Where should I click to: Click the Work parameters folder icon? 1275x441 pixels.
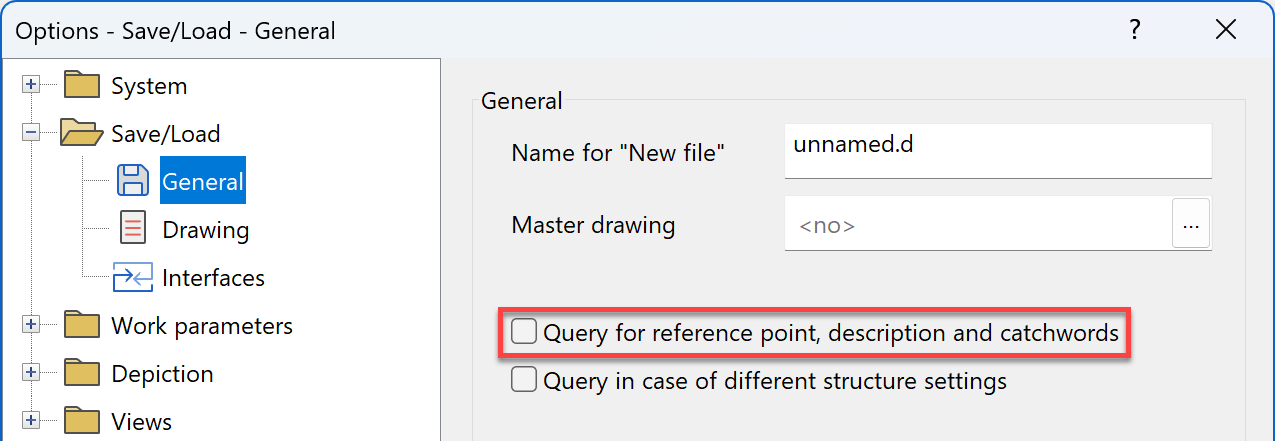(x=82, y=325)
